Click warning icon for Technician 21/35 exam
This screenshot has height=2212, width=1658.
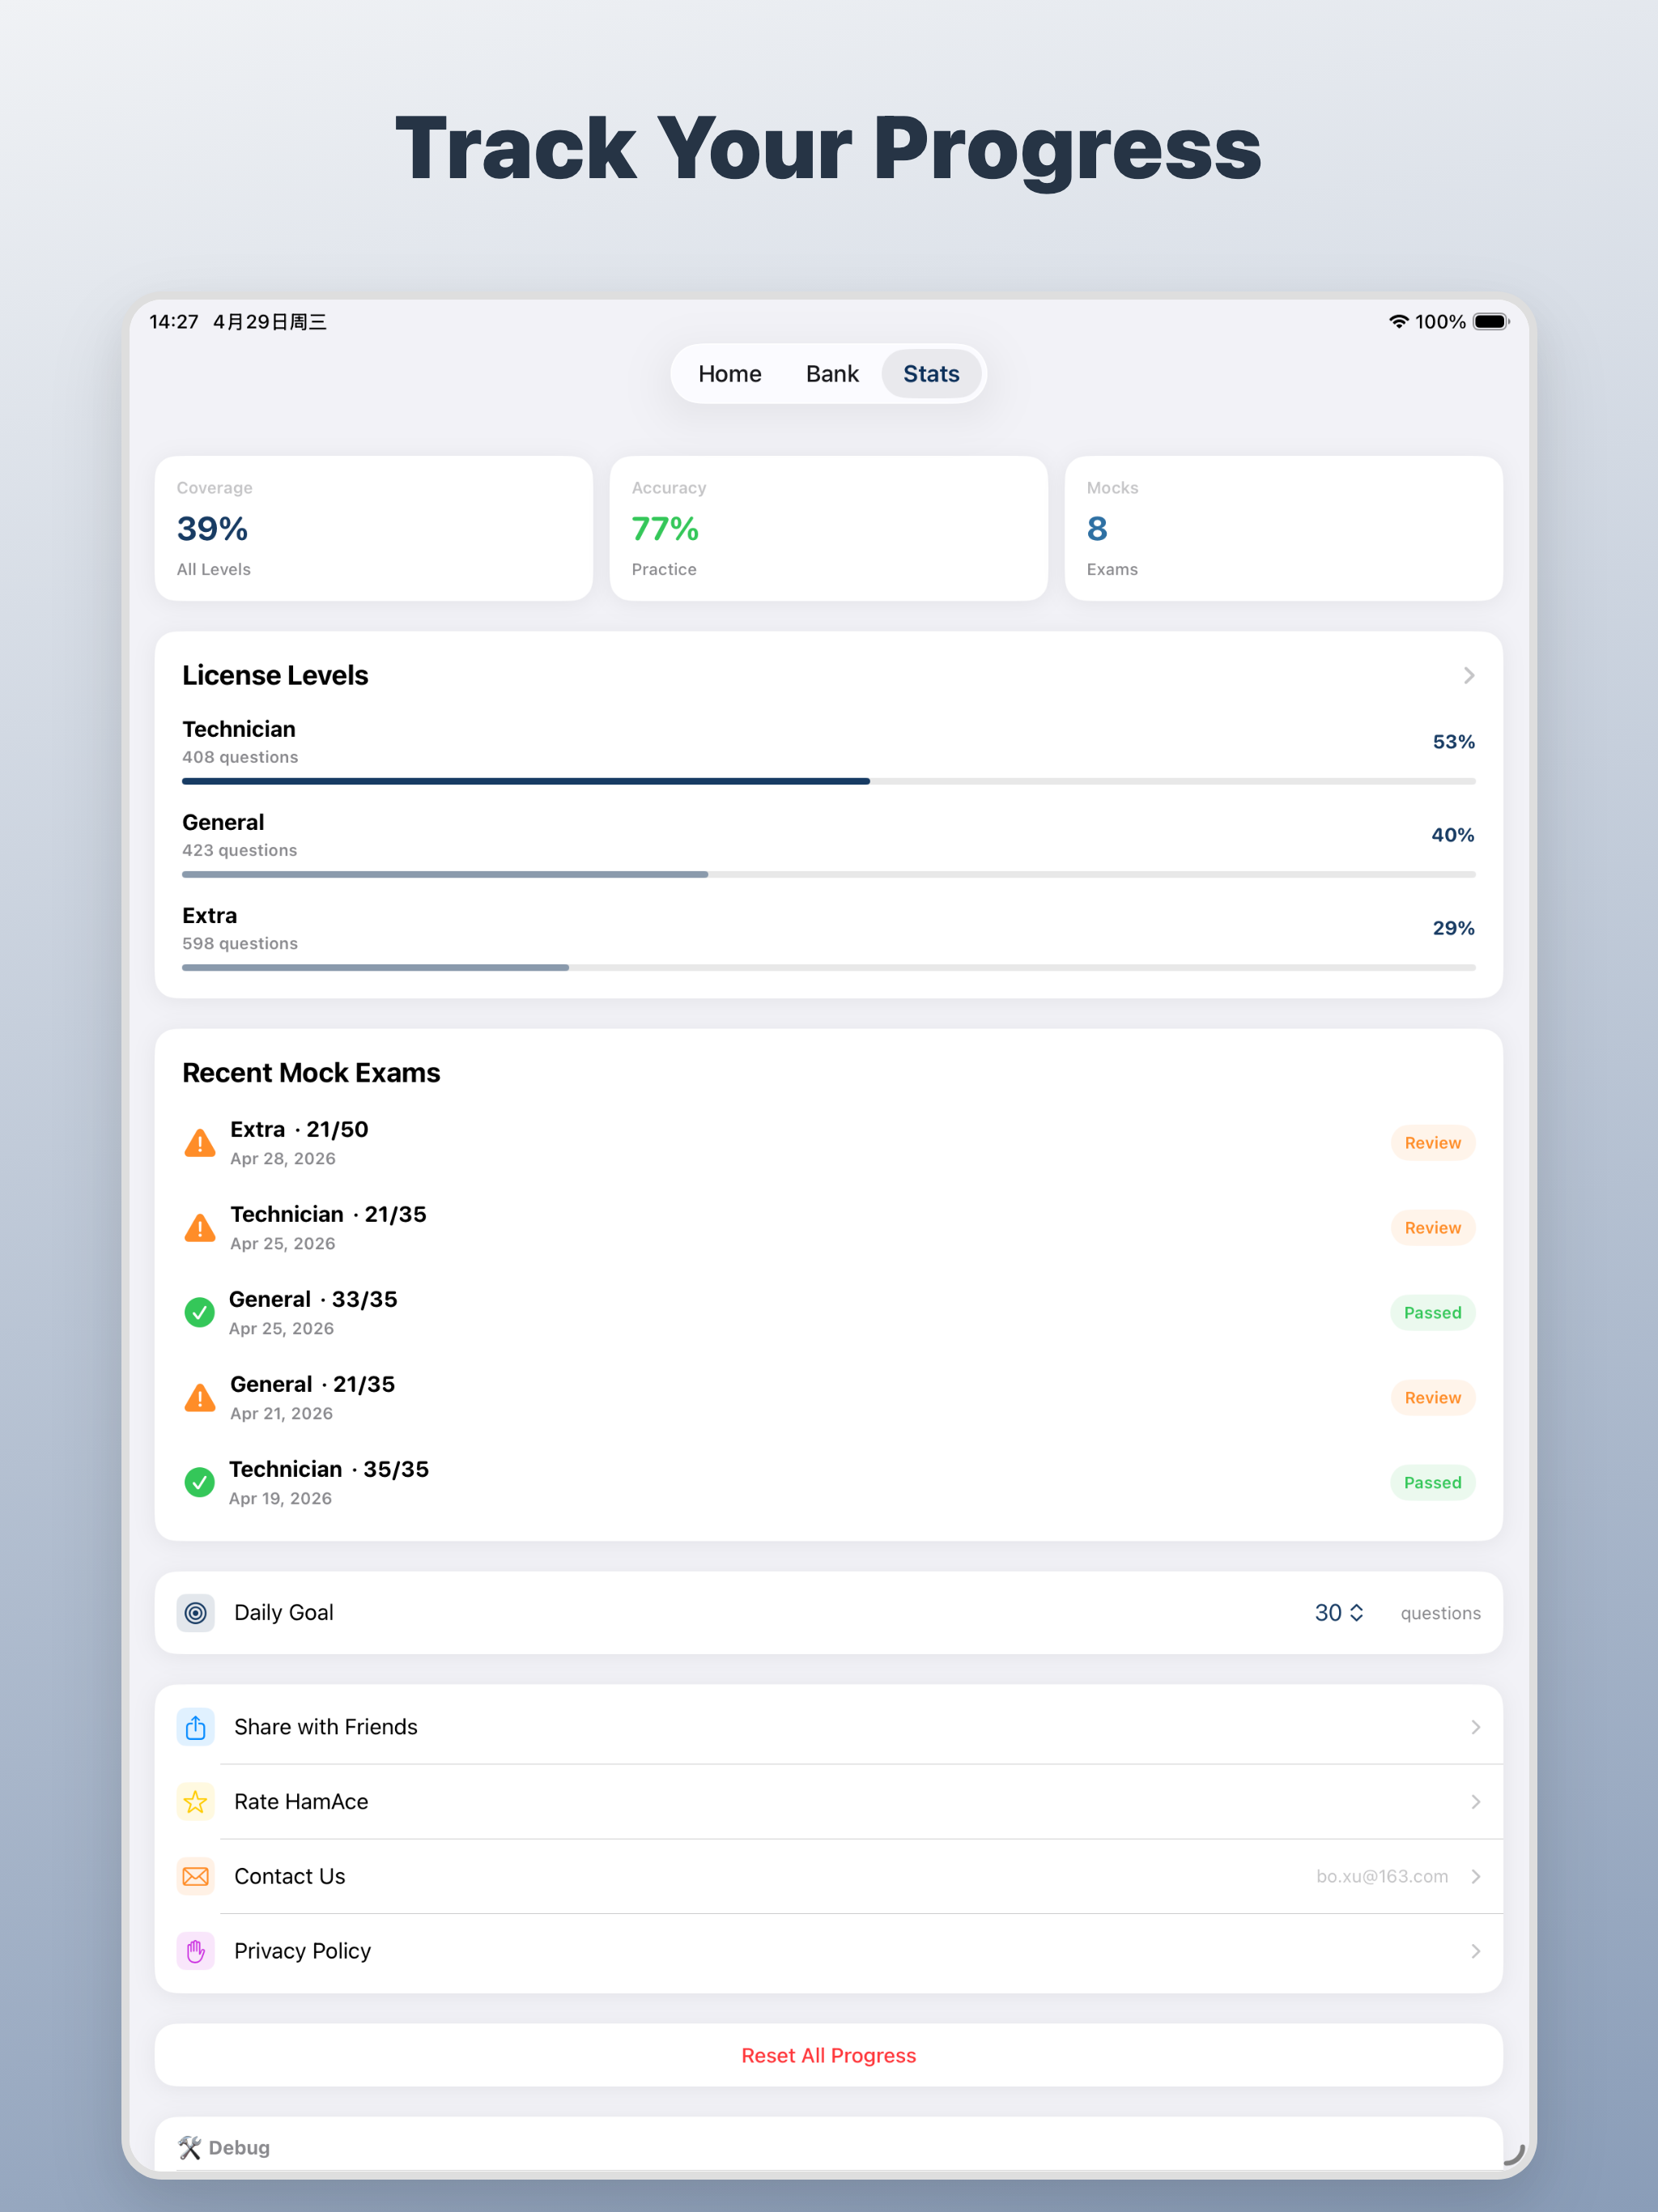point(200,1228)
